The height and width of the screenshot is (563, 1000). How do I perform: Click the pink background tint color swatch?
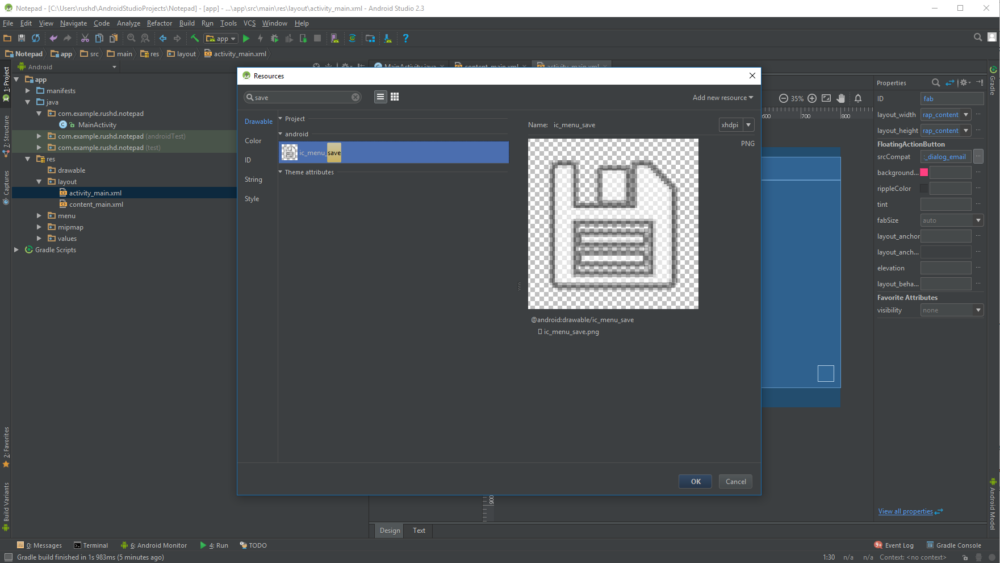click(924, 173)
